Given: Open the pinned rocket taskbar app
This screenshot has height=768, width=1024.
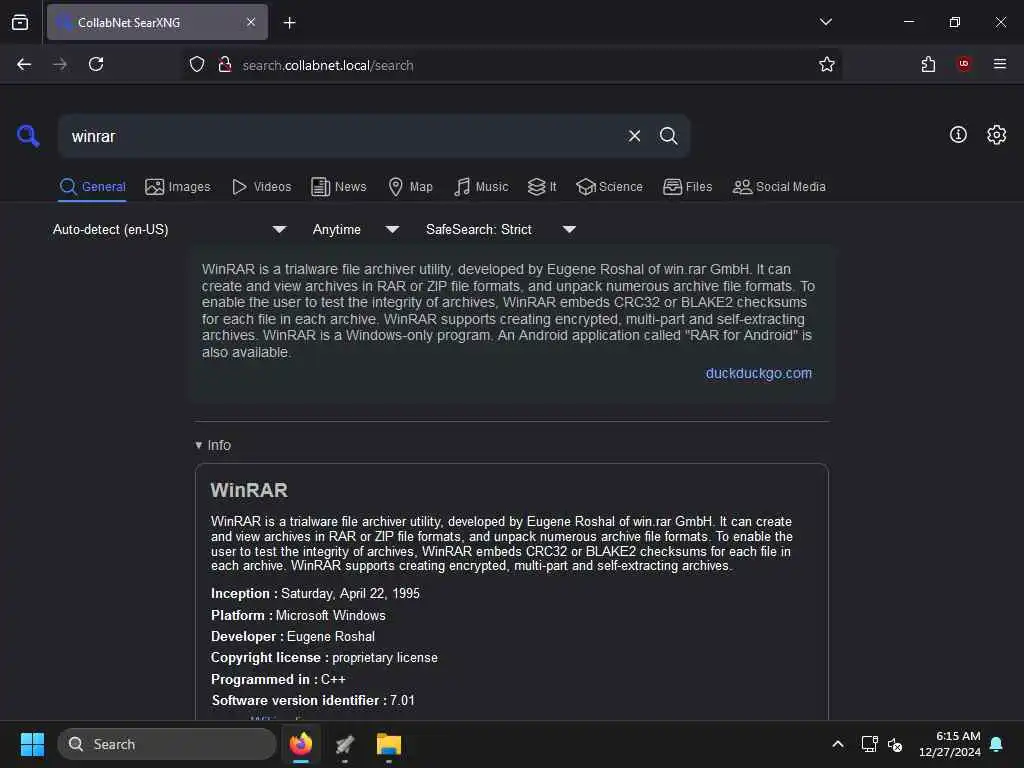Looking at the screenshot, I should [345, 744].
